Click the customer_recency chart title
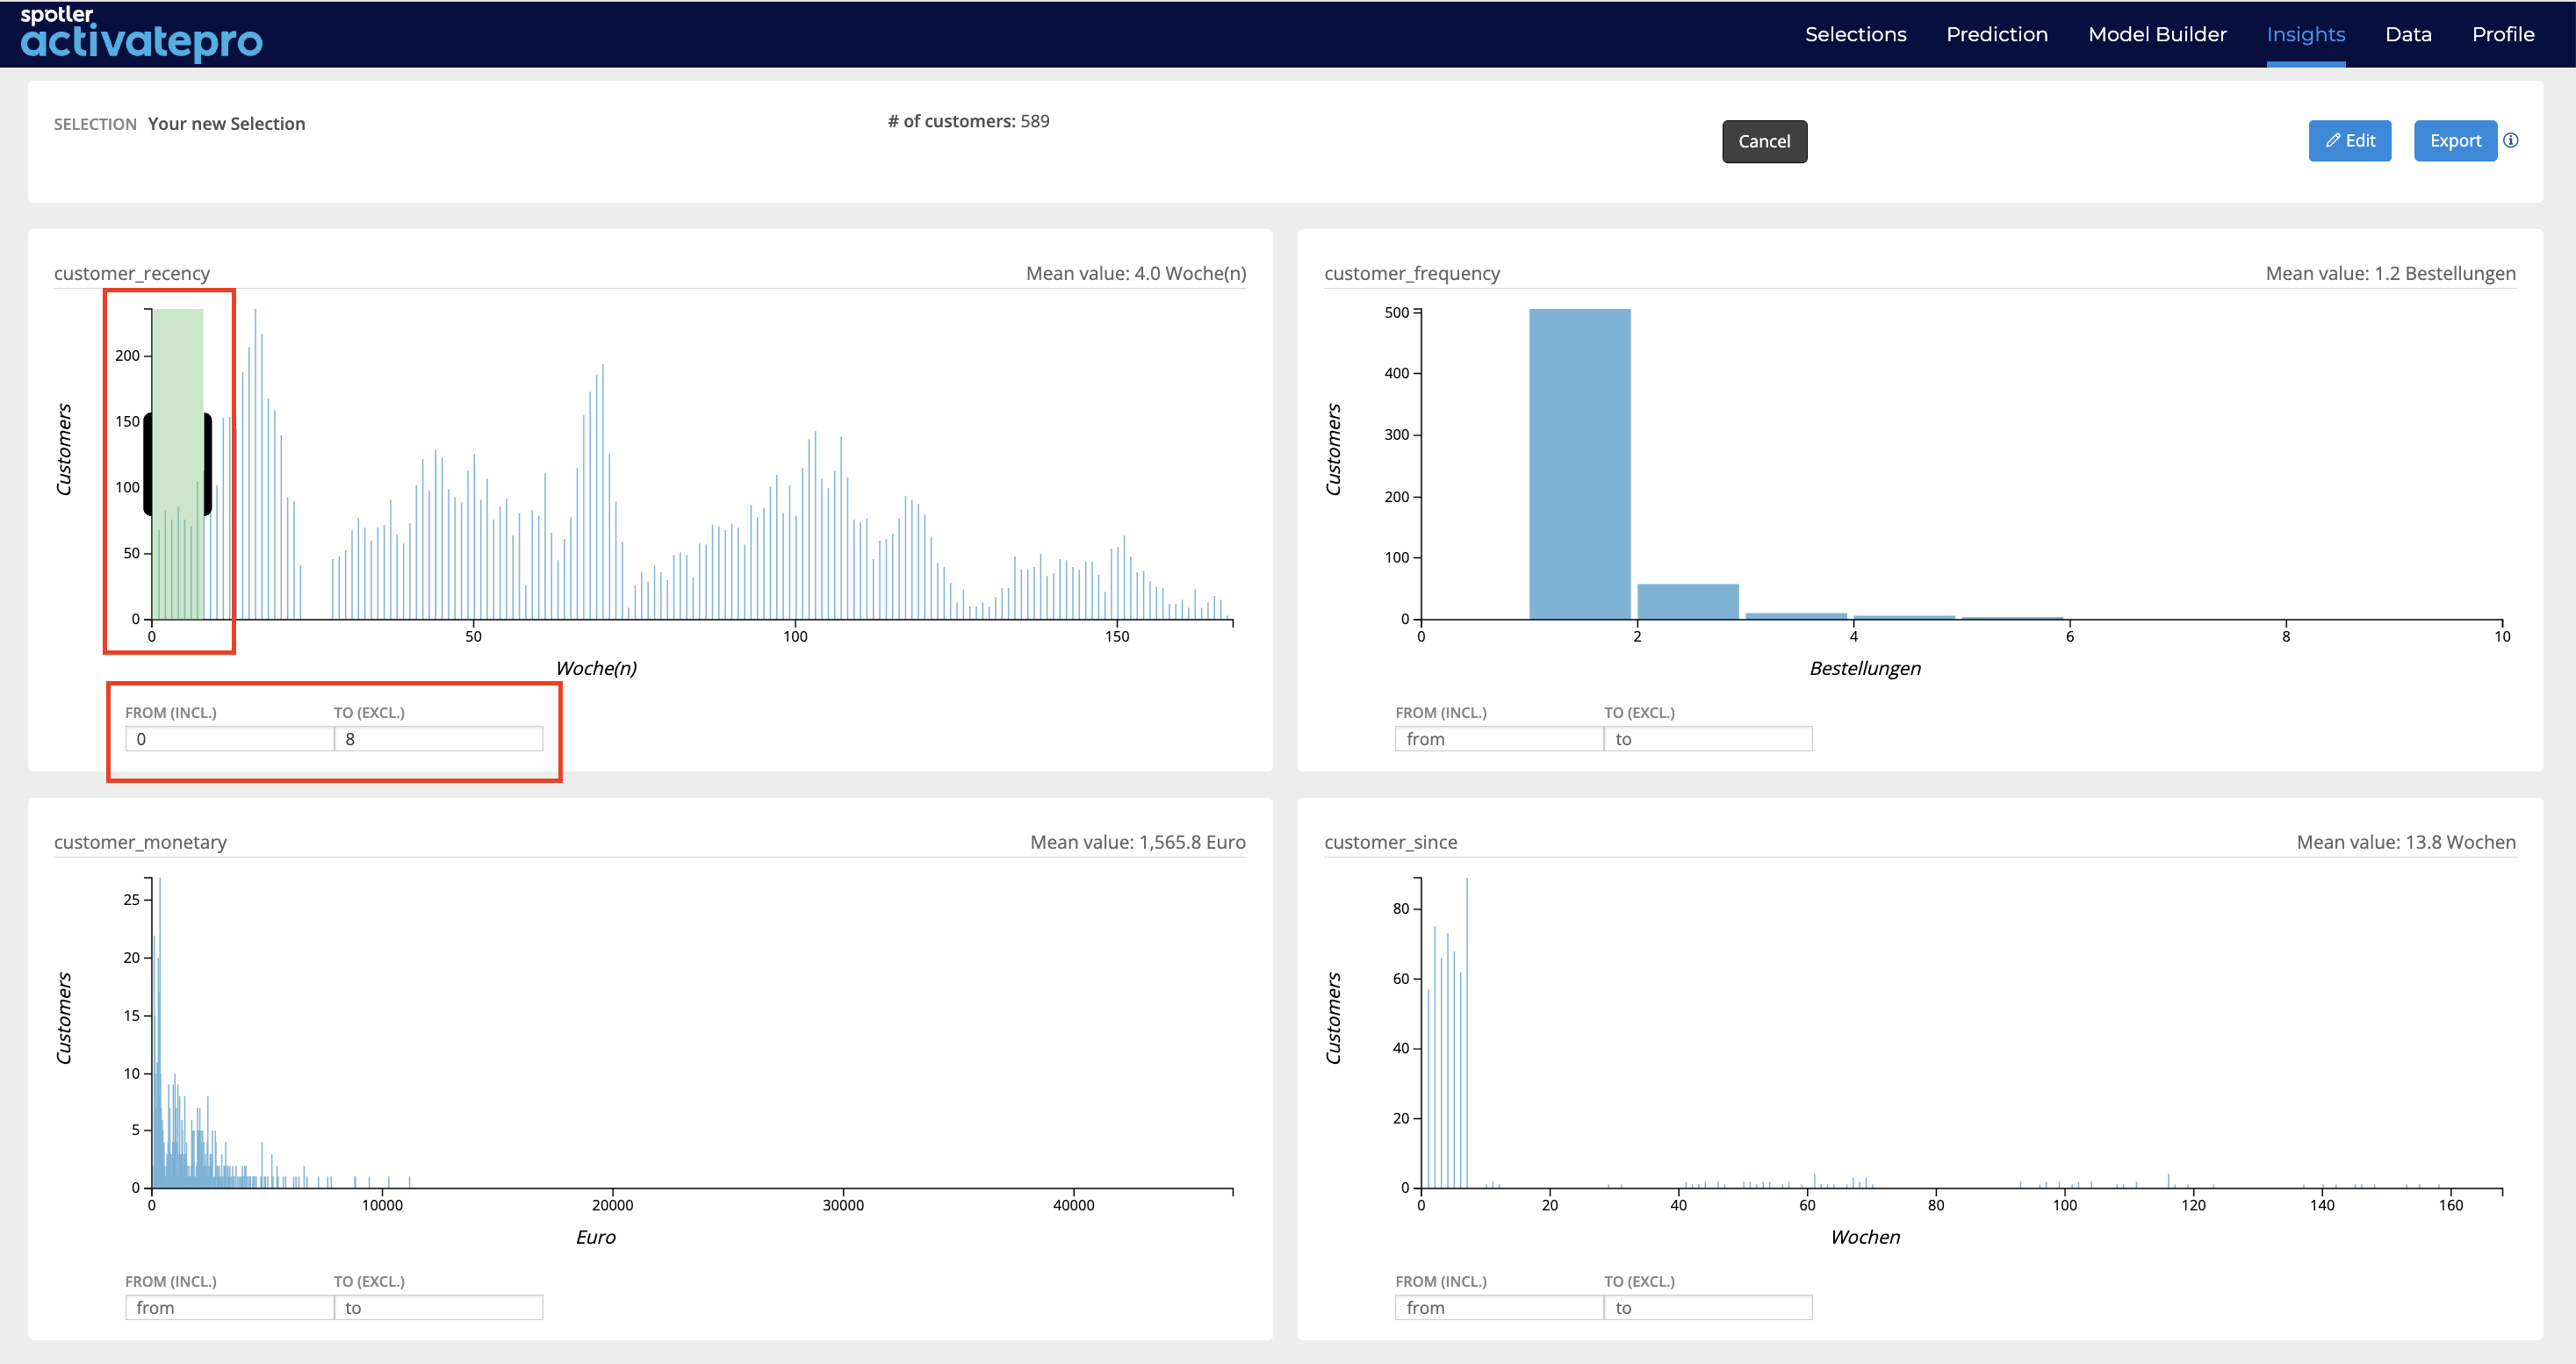 [132, 273]
